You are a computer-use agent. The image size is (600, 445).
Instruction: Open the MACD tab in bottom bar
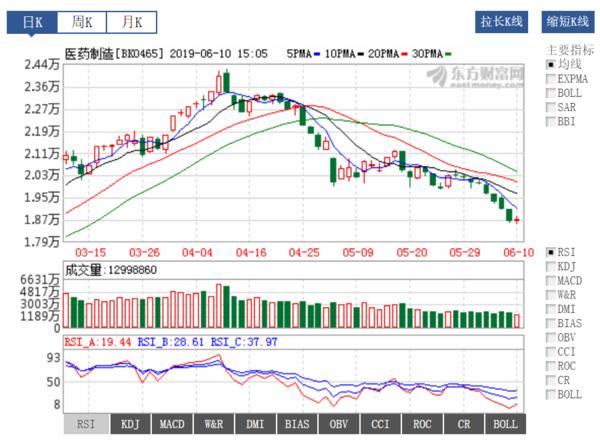point(172,424)
